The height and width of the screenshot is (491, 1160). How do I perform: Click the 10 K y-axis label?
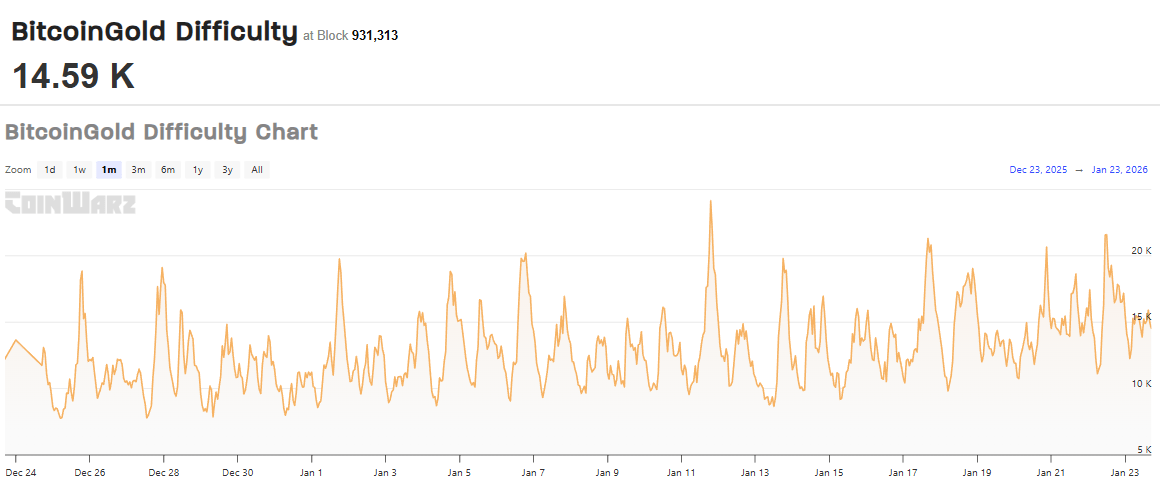1142,383
